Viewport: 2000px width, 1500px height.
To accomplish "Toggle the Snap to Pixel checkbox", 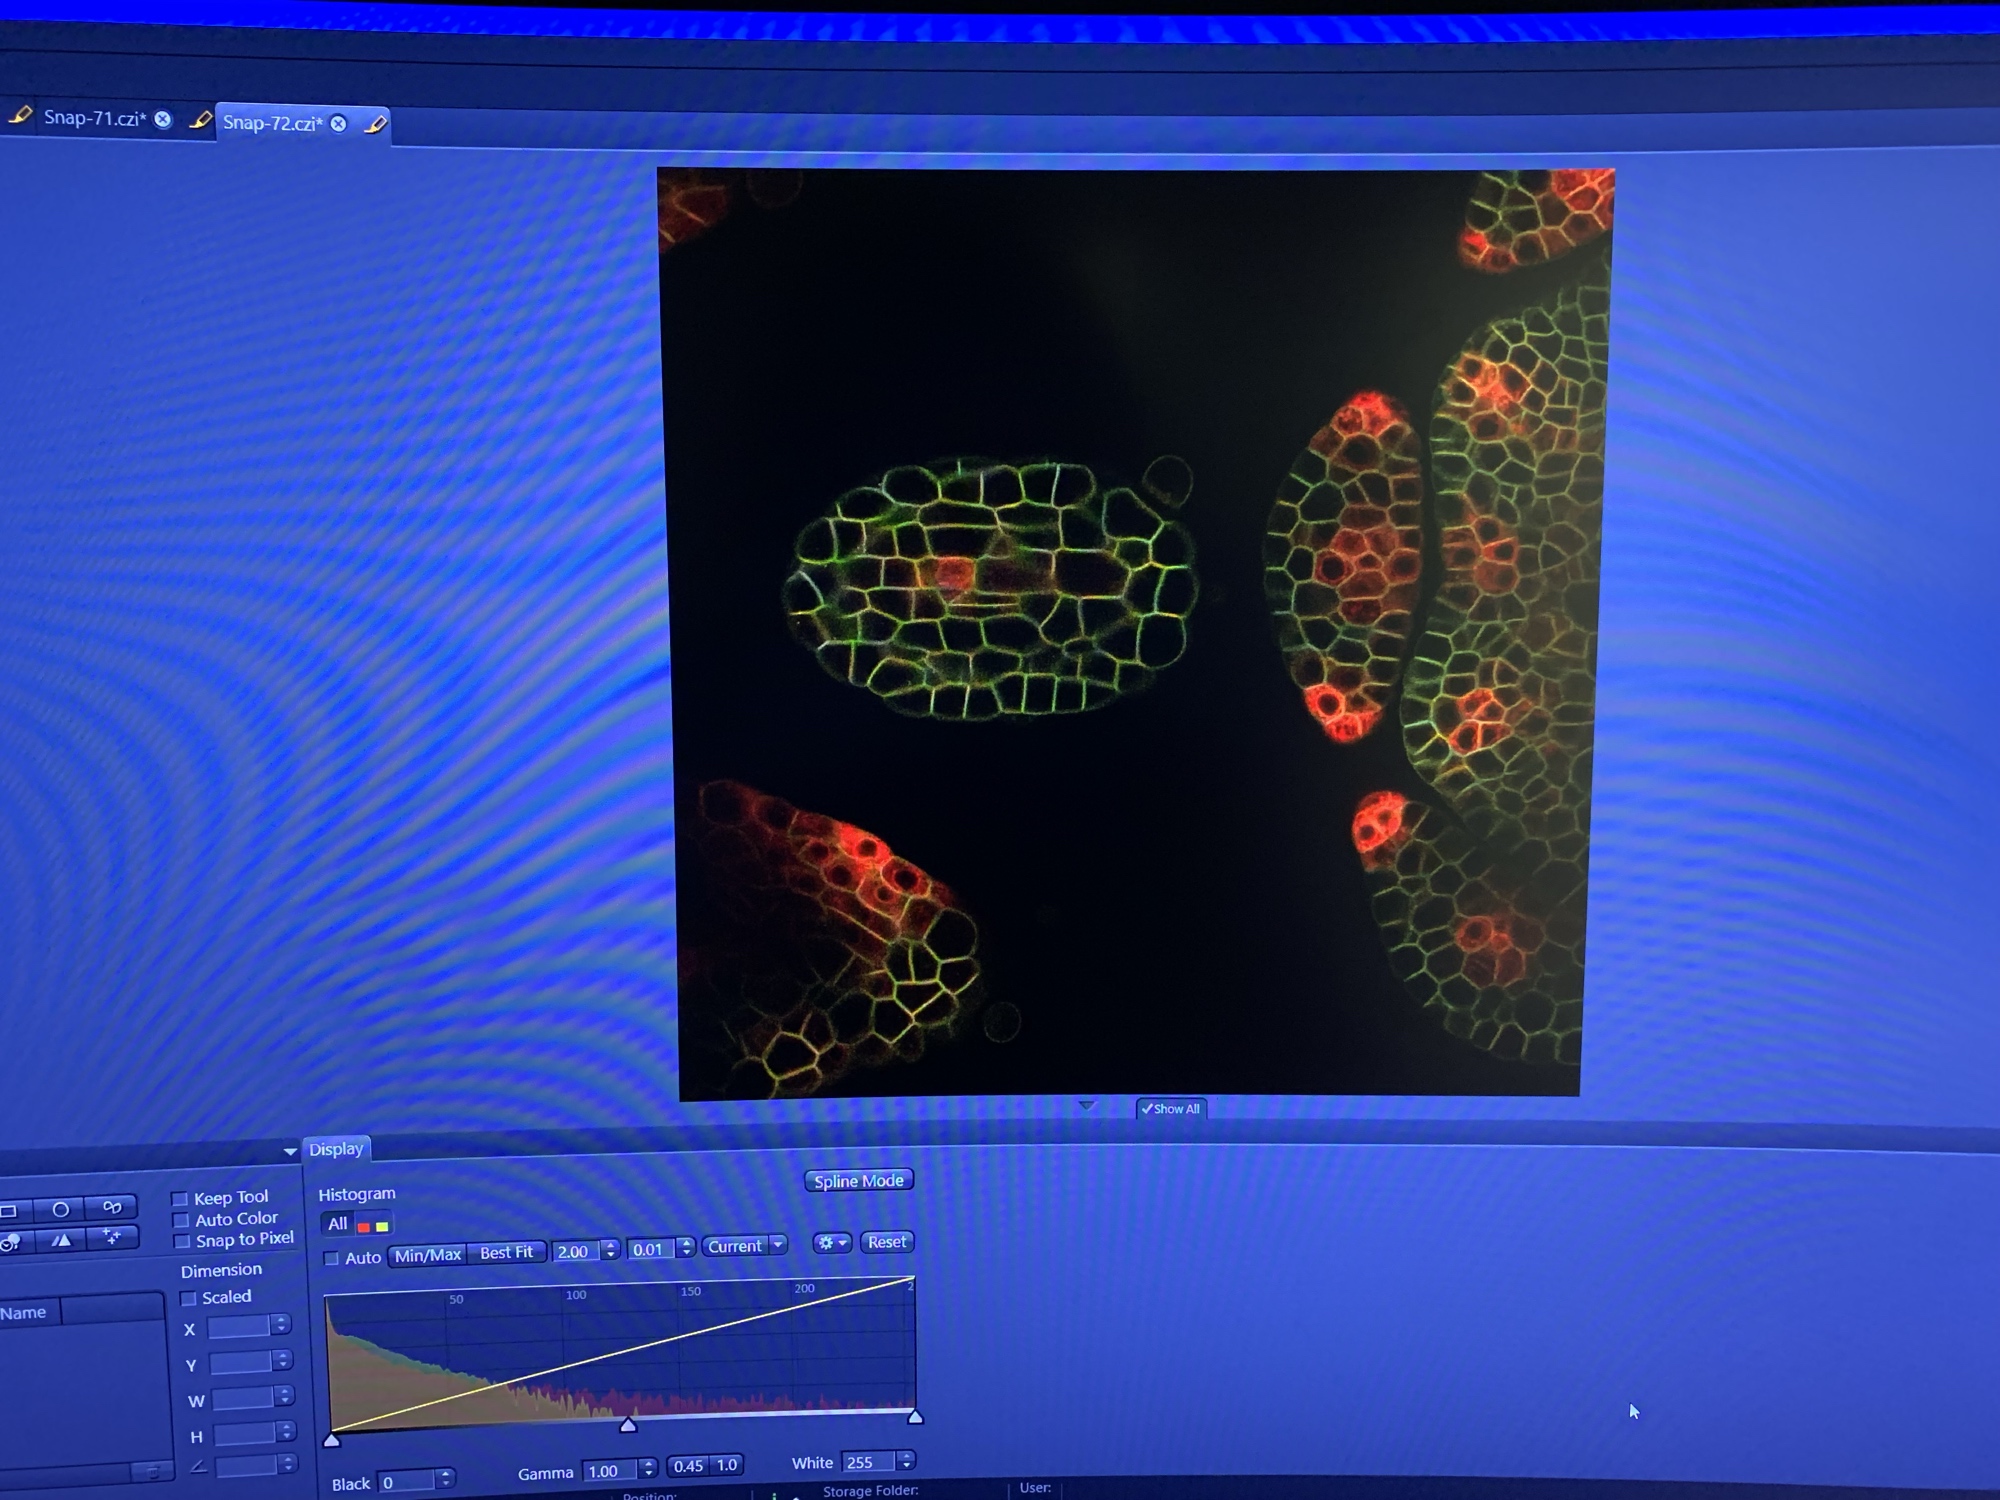I will (182, 1242).
